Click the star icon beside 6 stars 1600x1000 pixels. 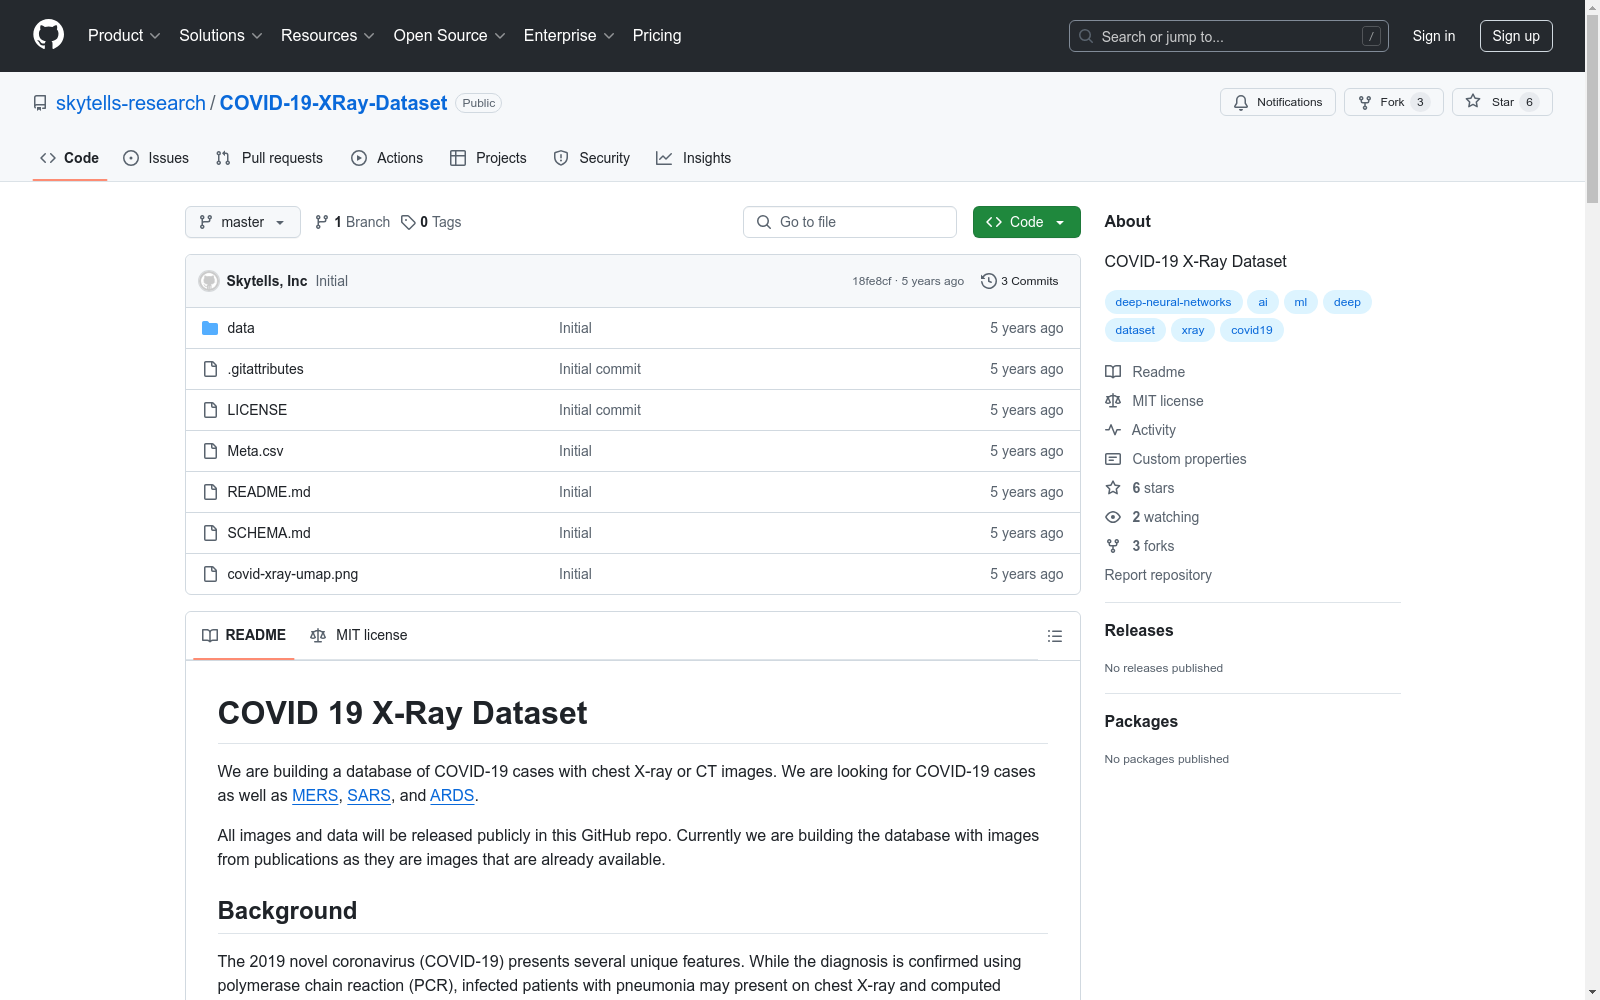[x=1113, y=488]
